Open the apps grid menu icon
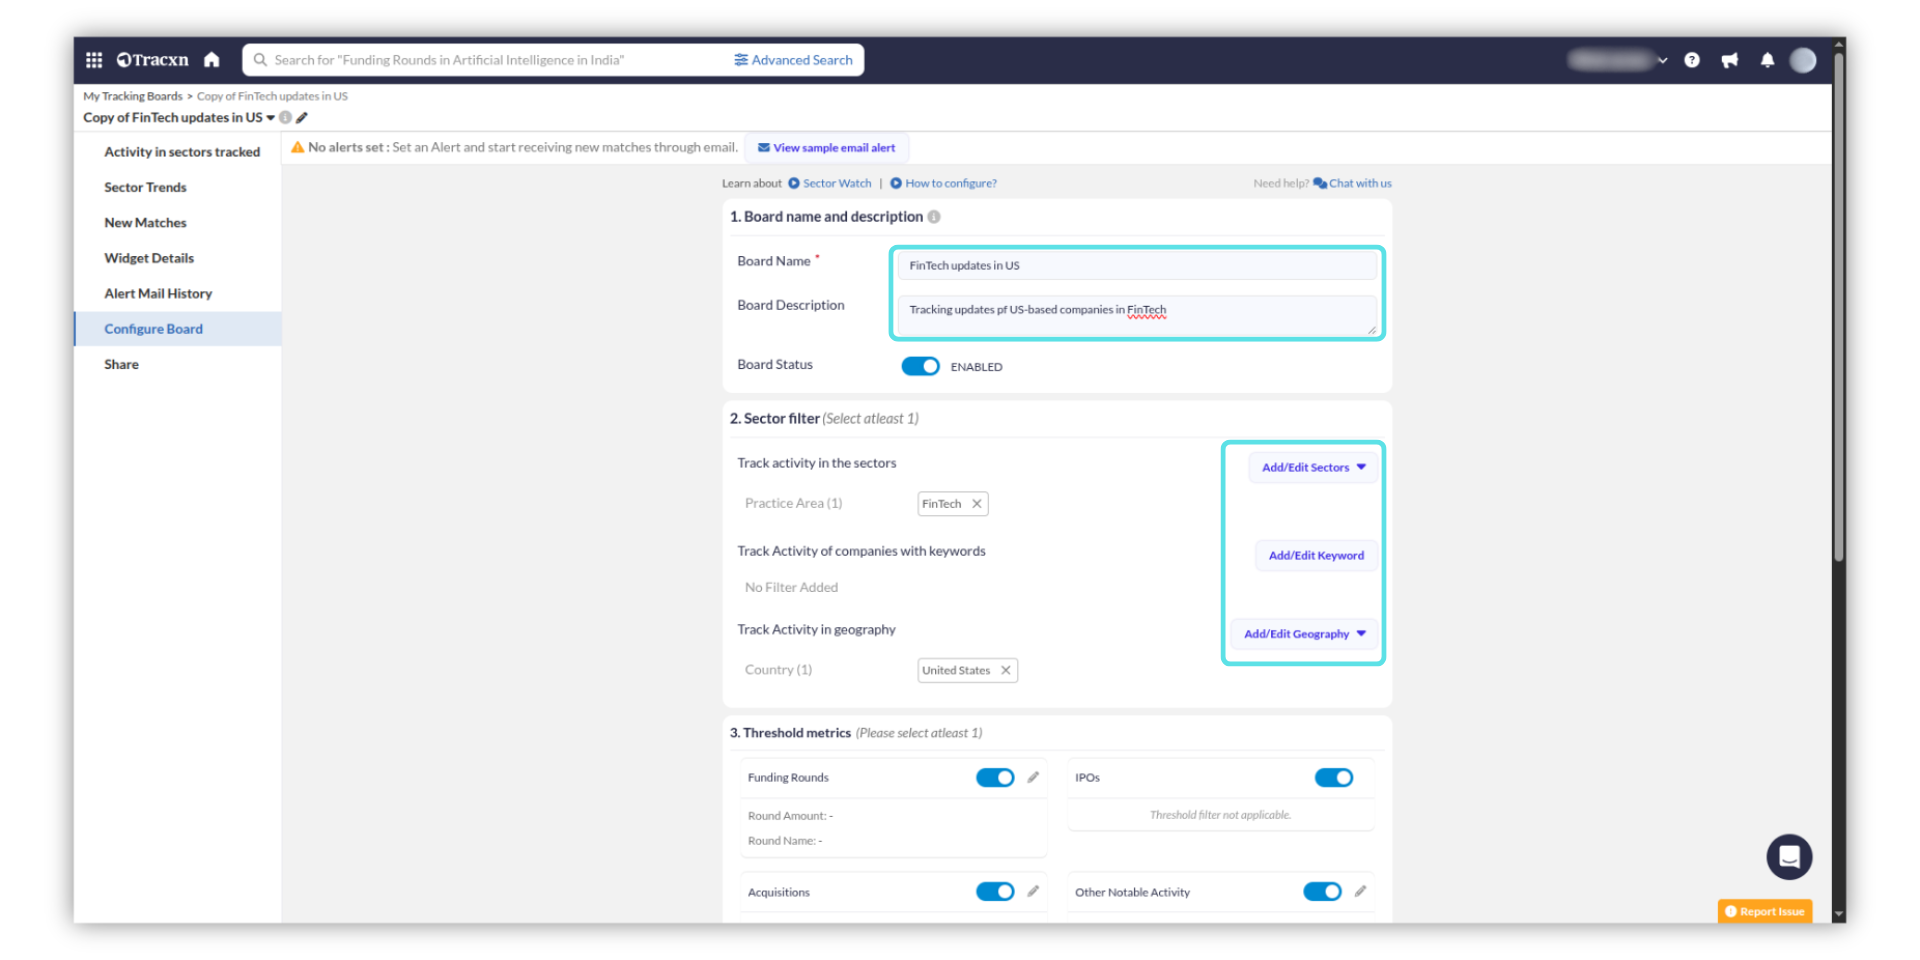This screenshot has height=960, width=1920. [x=94, y=60]
